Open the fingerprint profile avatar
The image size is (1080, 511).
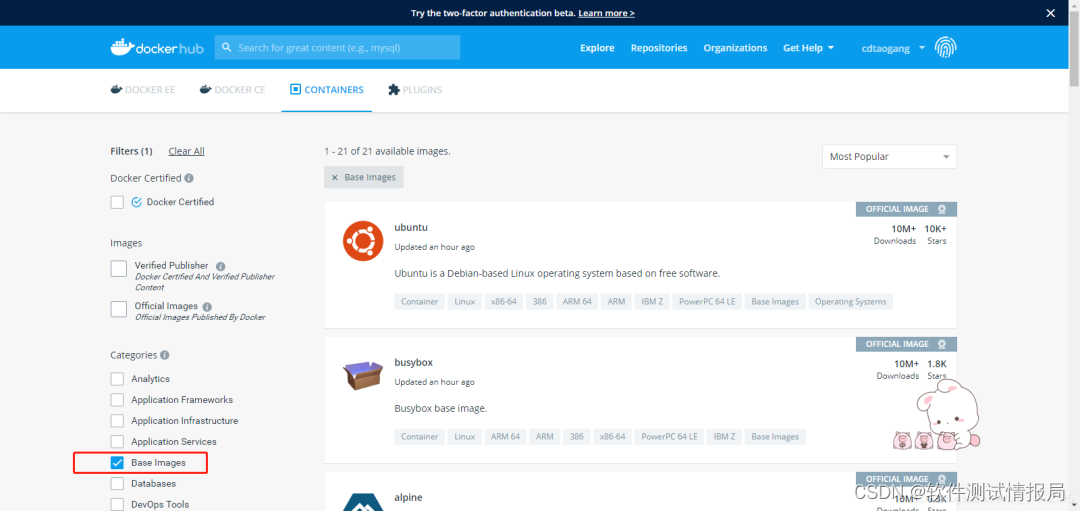[945, 48]
